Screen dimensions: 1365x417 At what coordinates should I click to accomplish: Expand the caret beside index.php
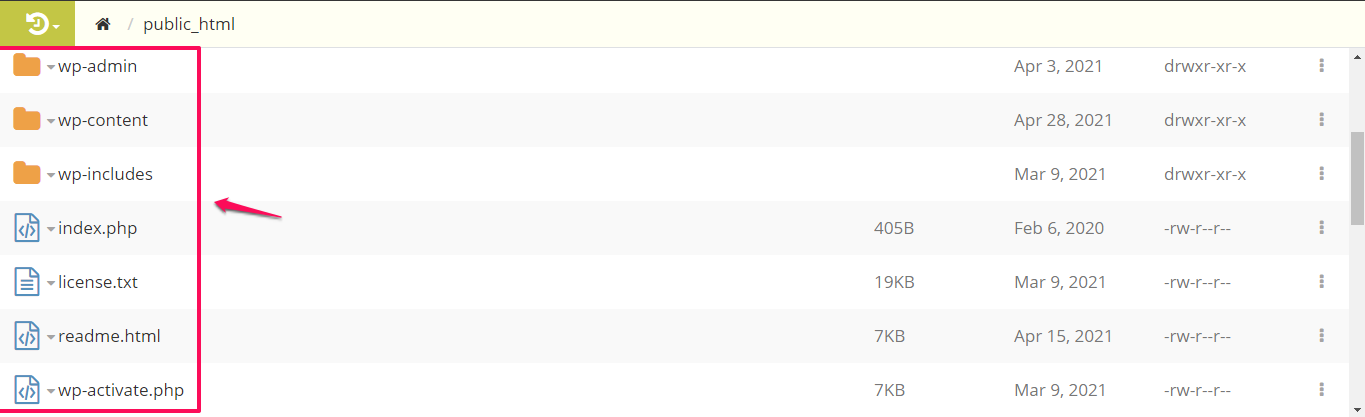51,230
